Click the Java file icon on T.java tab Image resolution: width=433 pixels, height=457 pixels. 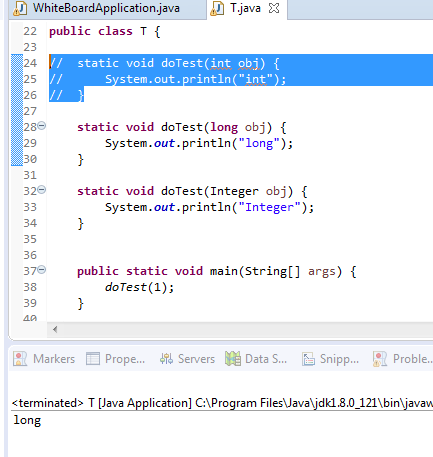pos(217,8)
